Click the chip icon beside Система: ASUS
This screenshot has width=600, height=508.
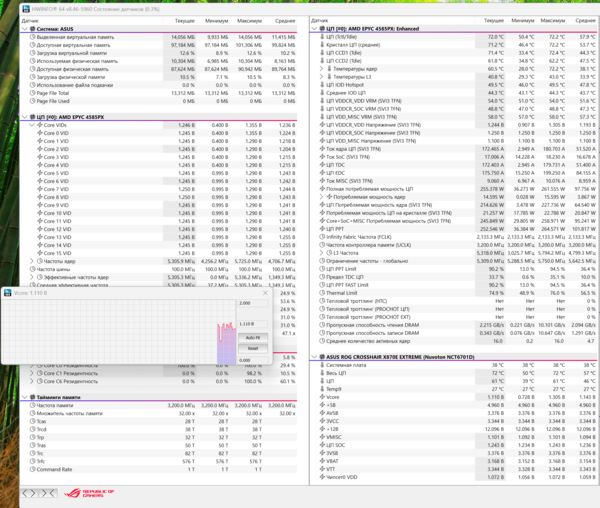click(x=33, y=29)
